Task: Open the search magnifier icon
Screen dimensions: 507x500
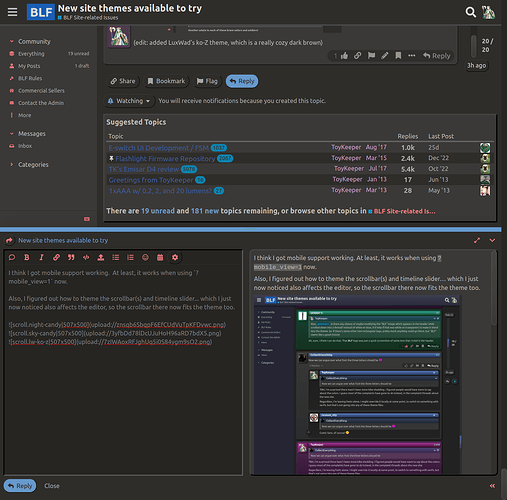Action: (x=471, y=12)
